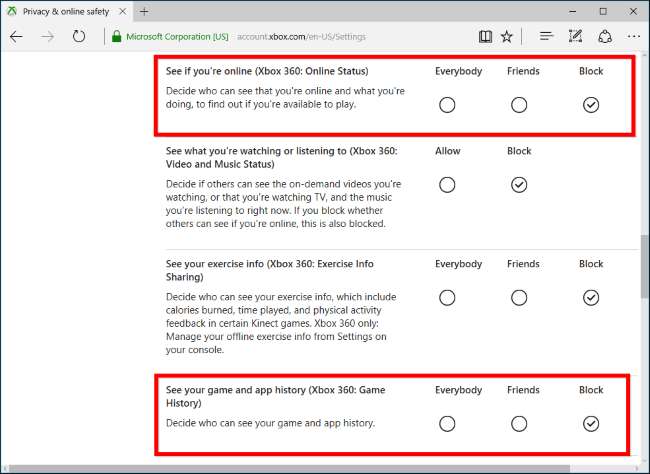Select Friends for exercise info sharing
Viewport: 650px width, 474px height.
519,297
